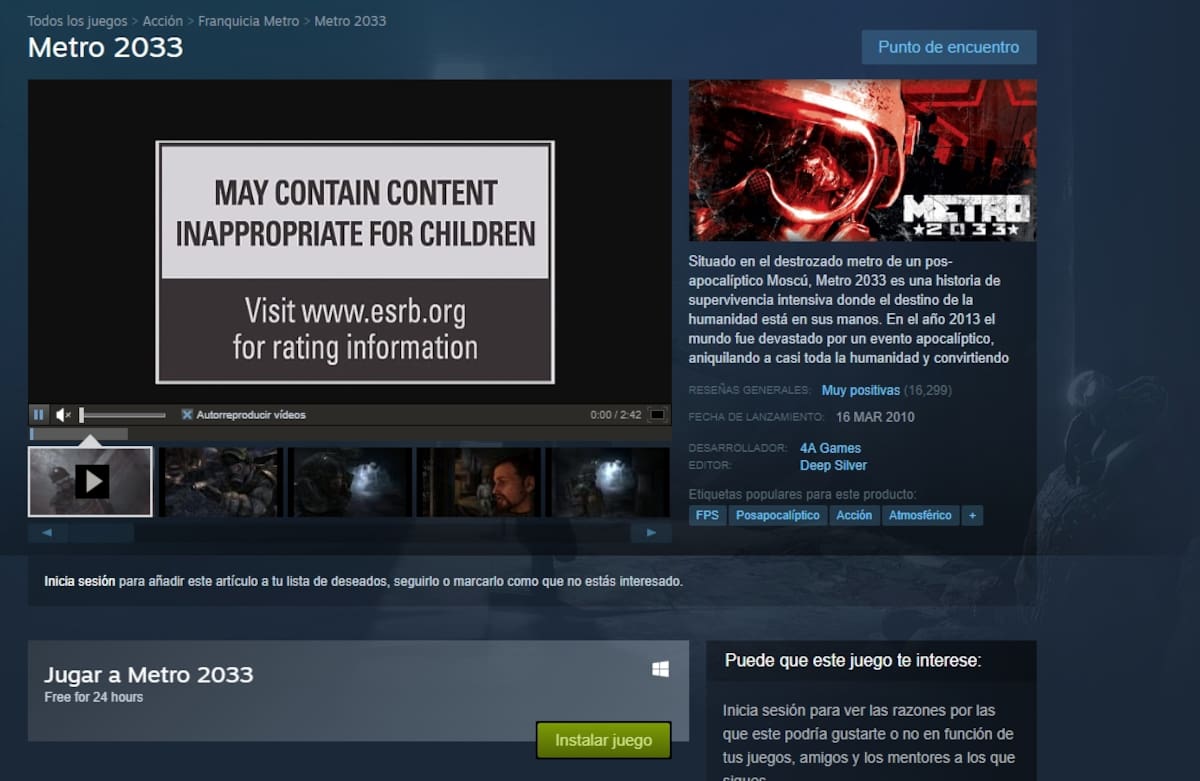
Task: Open developer 4A Games link
Action: pyautogui.click(x=830, y=448)
